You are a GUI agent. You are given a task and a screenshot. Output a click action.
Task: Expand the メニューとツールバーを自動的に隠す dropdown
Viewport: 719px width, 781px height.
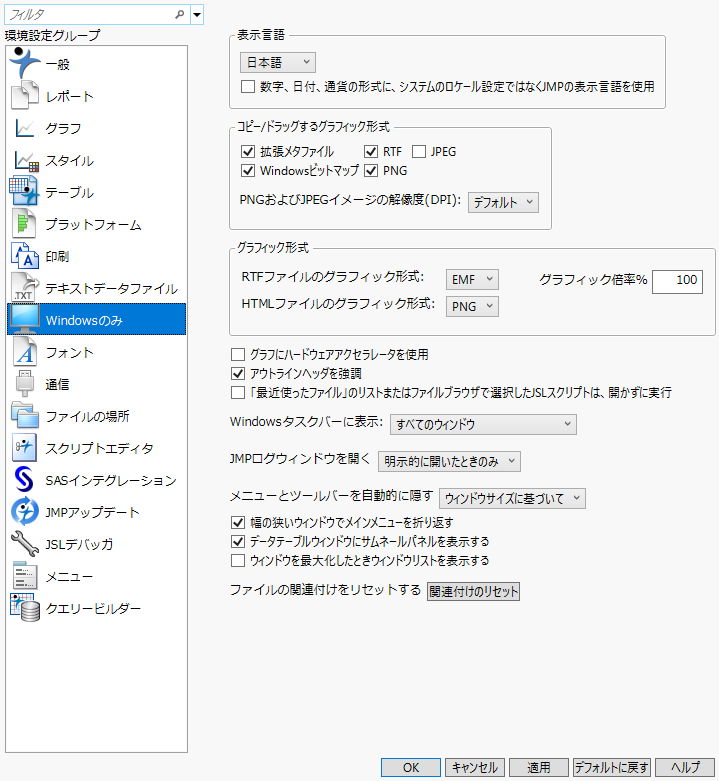click(x=512, y=498)
